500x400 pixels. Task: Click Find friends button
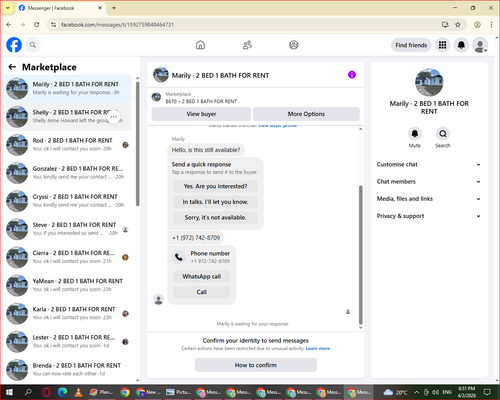click(x=411, y=45)
